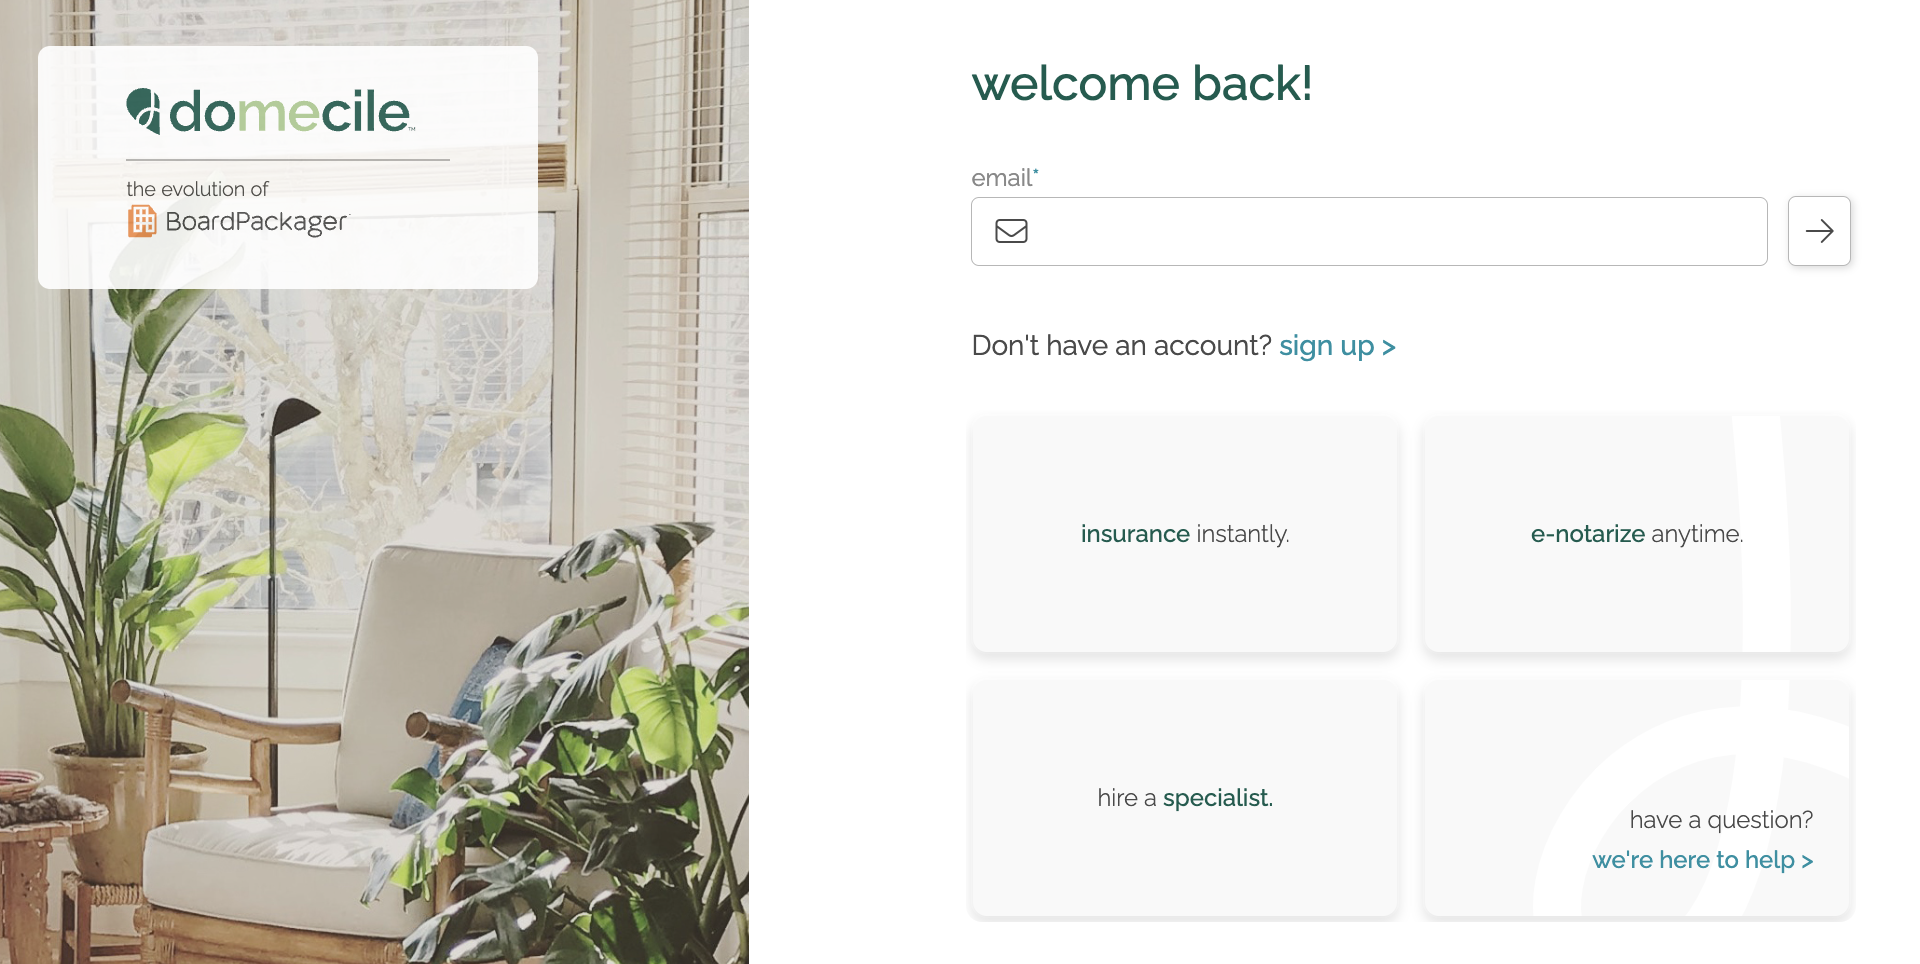Click the word specialist in card
Screen dimensions: 1920x964
pyautogui.click(x=1218, y=798)
